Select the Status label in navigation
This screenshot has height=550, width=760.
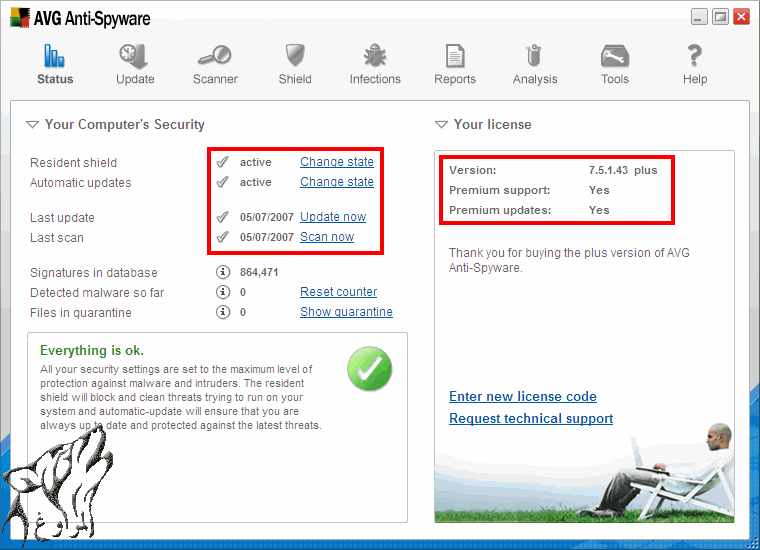55,79
